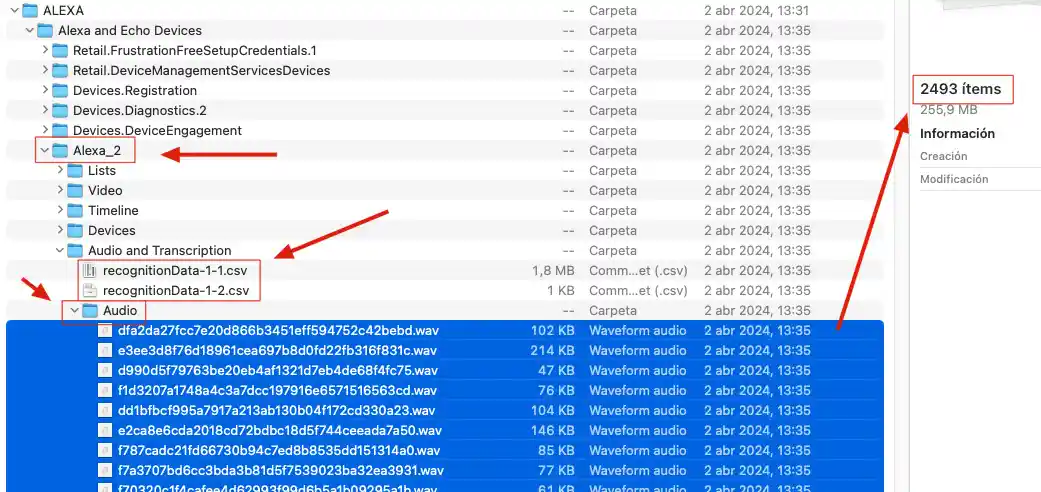The width and height of the screenshot is (1041, 492).
Task: Select the Alexa_2 folder name
Action: coord(97,151)
